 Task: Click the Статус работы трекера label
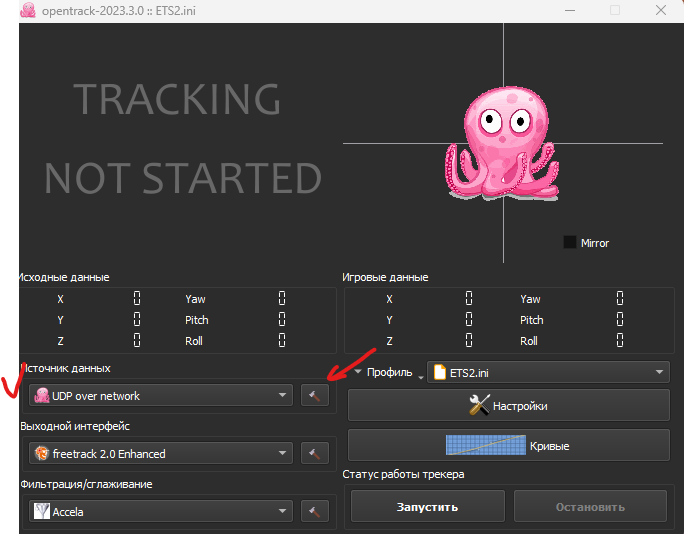coord(403,474)
